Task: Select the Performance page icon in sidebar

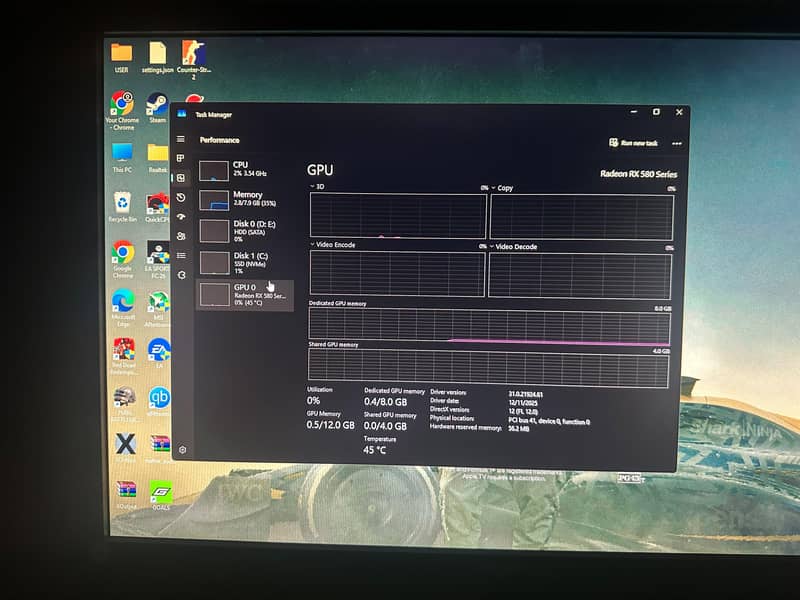Action: 181,178
